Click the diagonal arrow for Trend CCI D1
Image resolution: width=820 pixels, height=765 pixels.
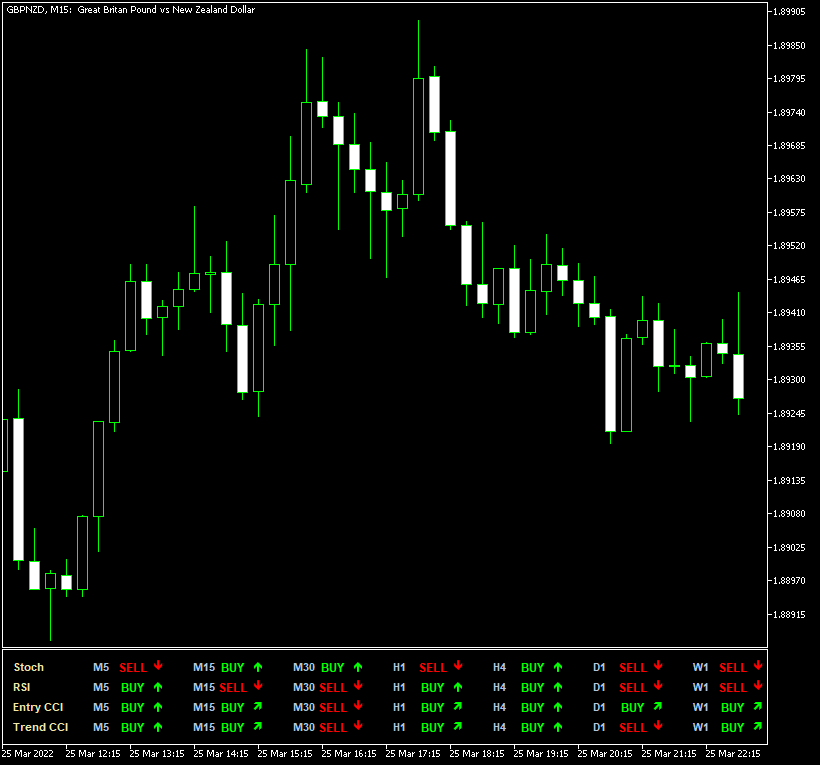(658, 727)
